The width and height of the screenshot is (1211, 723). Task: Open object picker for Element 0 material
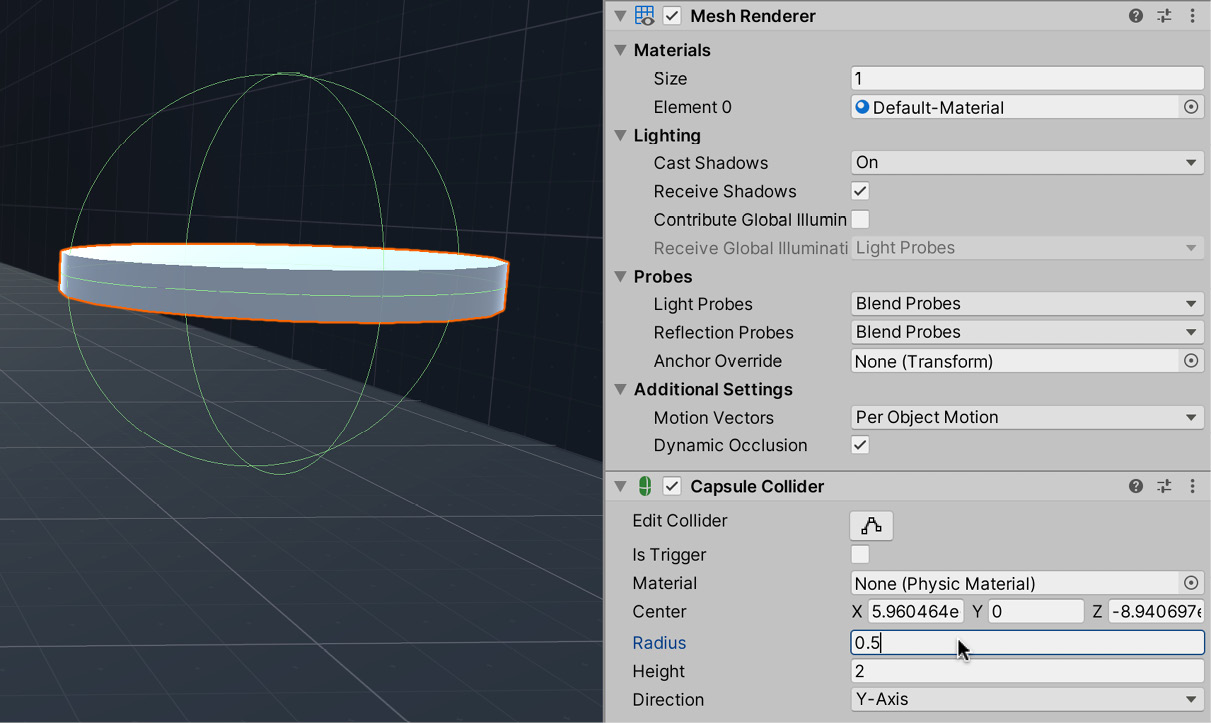coord(1191,107)
